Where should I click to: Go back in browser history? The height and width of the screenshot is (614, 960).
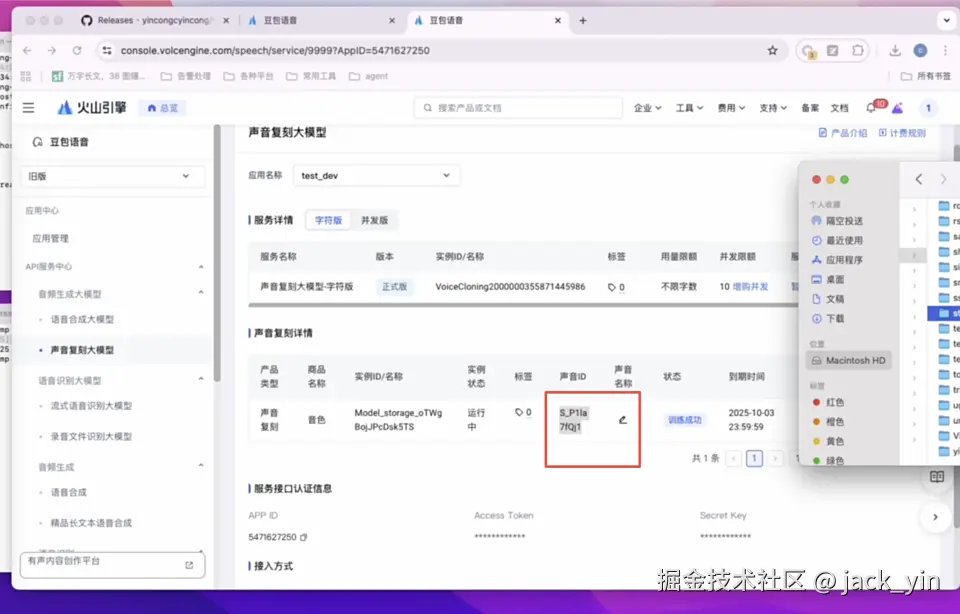tap(27, 50)
